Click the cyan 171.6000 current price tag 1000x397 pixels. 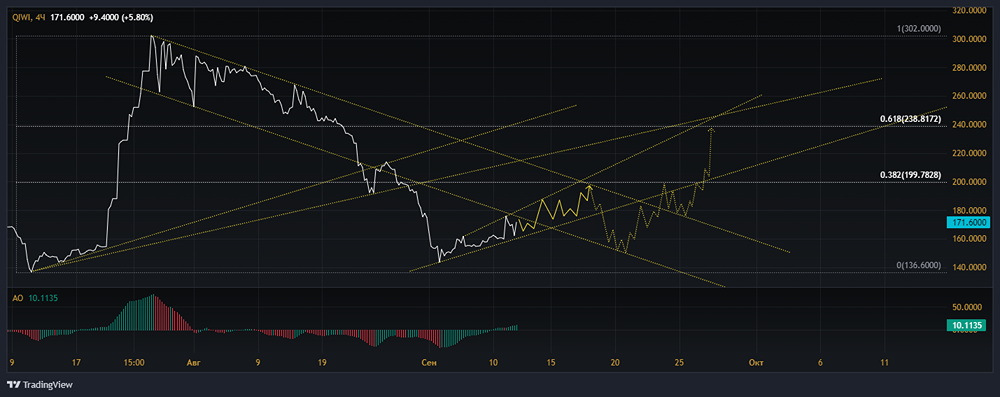[968, 222]
